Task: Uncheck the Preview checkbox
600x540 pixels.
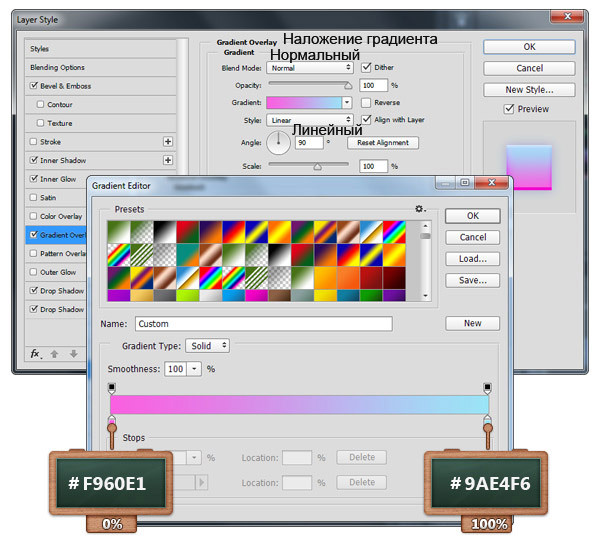Action: 509,109
